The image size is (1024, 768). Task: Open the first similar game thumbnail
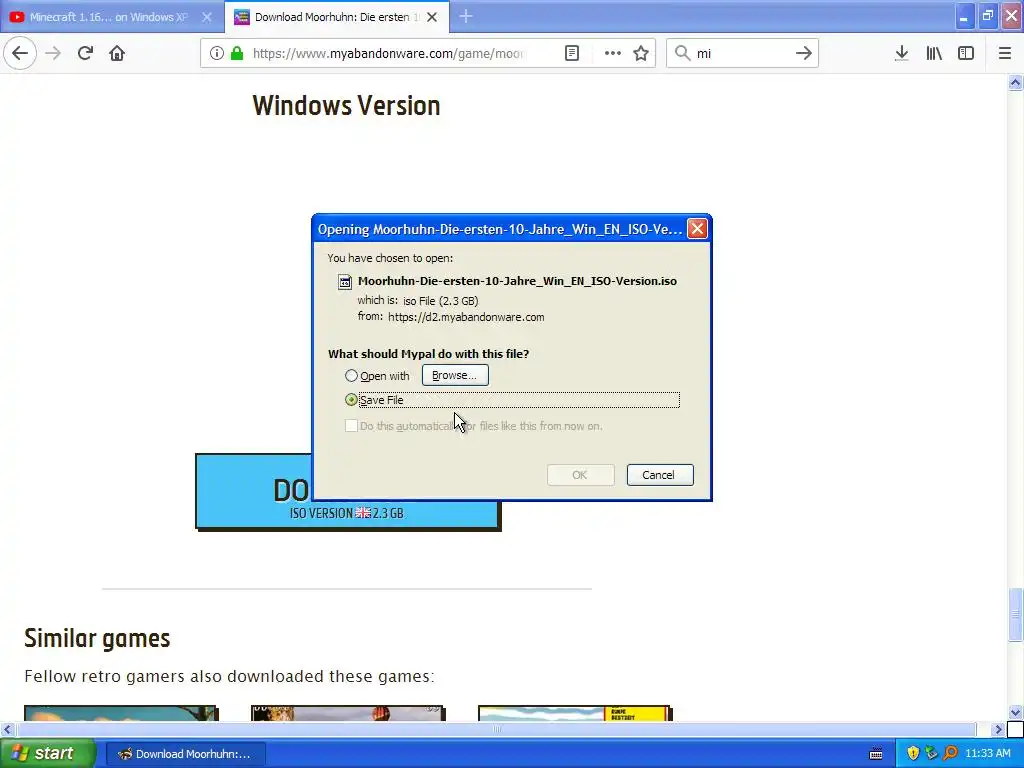(121, 713)
